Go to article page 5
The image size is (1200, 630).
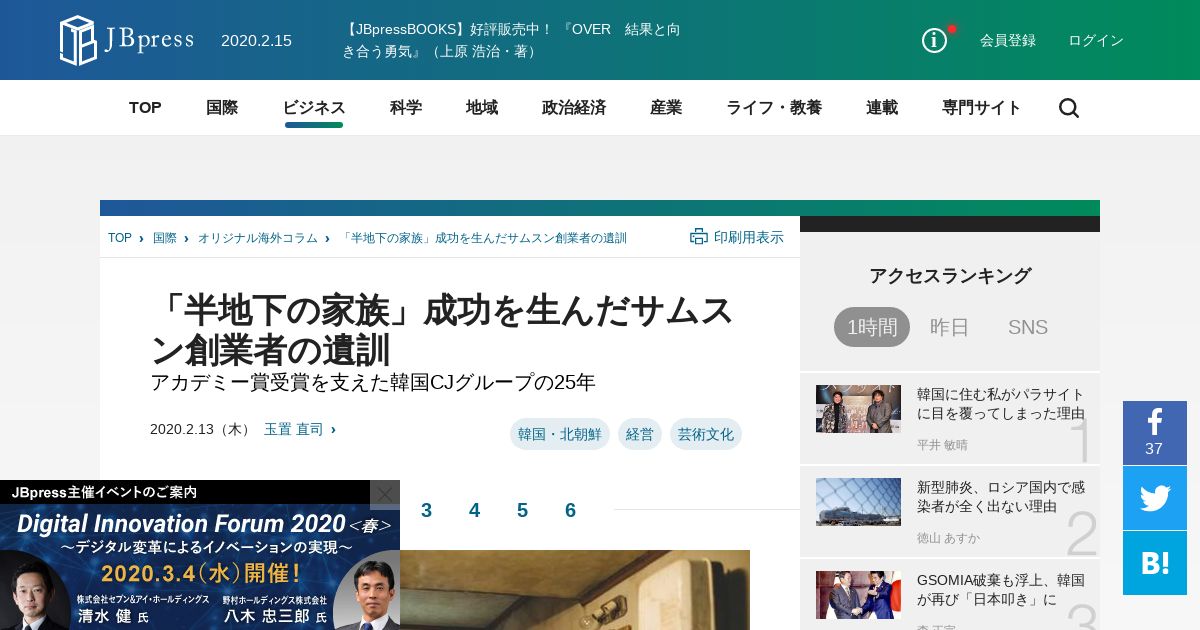tap(522, 511)
